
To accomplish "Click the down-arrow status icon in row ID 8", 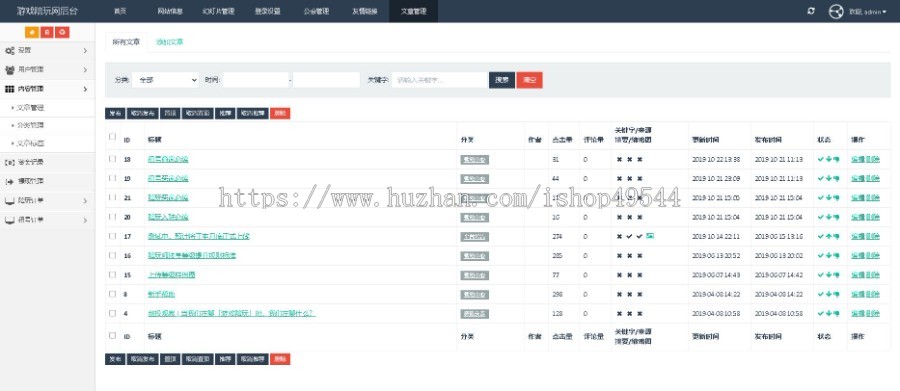I will (828, 295).
